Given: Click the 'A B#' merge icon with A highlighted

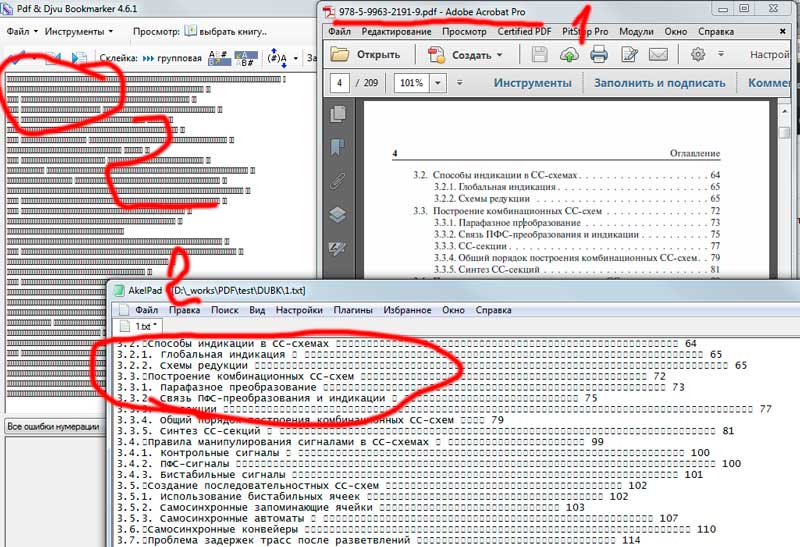Looking at the screenshot, I should (x=245, y=58).
